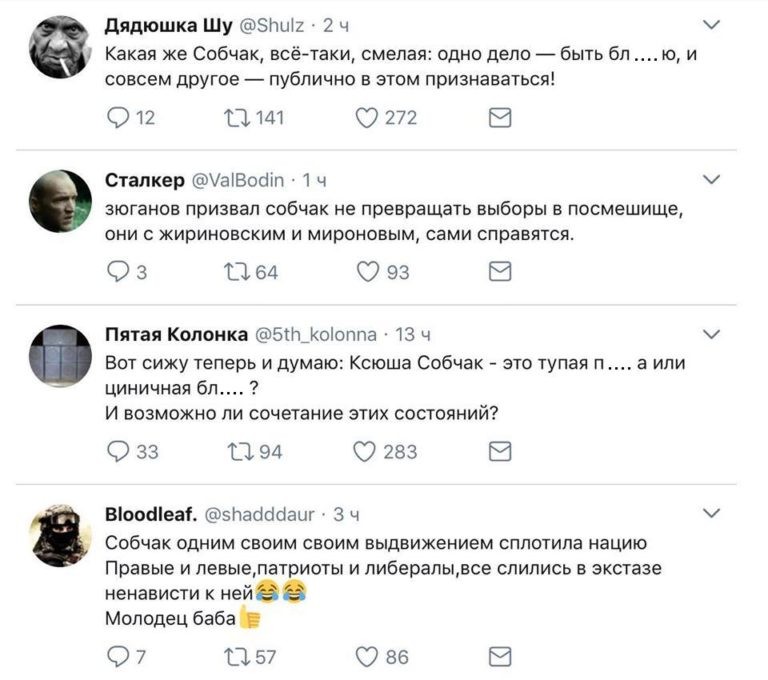Screen dimensions: 768x680
Task: Send Дядюшка Шу's tweet via direct message
Action: [498, 119]
